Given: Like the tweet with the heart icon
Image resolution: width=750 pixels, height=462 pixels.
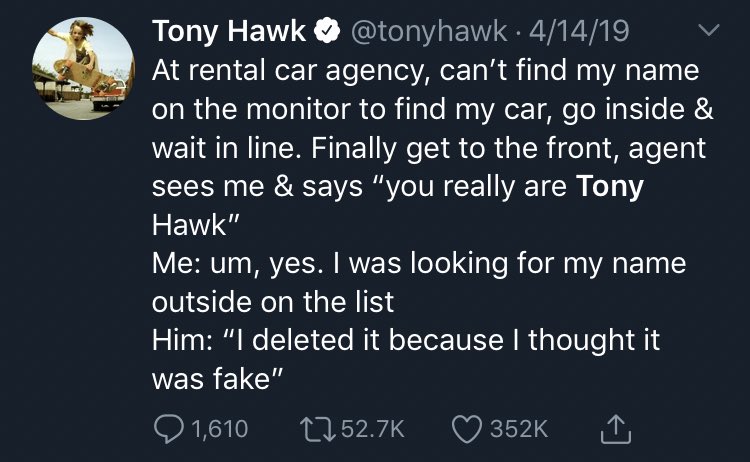Looking at the screenshot, I should (467, 429).
